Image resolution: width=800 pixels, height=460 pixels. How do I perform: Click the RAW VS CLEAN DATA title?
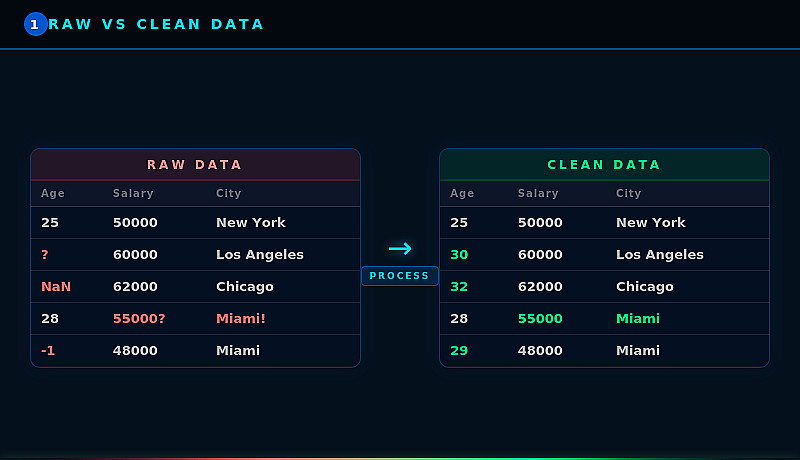point(157,24)
